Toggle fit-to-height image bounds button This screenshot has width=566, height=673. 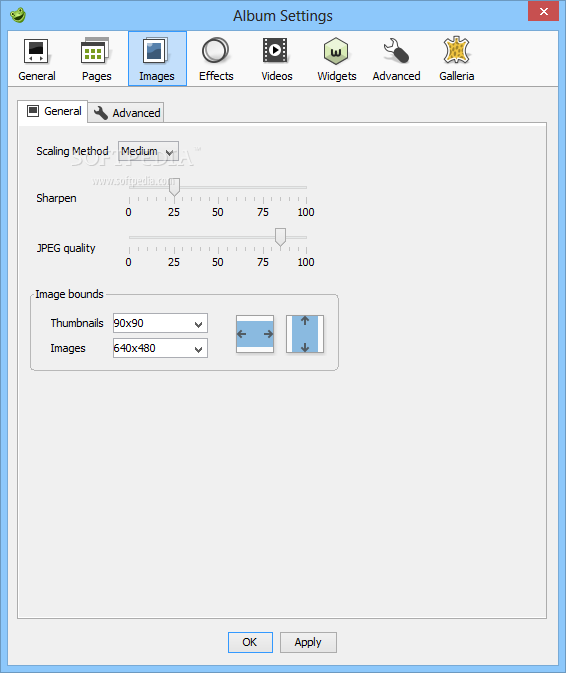coord(305,334)
